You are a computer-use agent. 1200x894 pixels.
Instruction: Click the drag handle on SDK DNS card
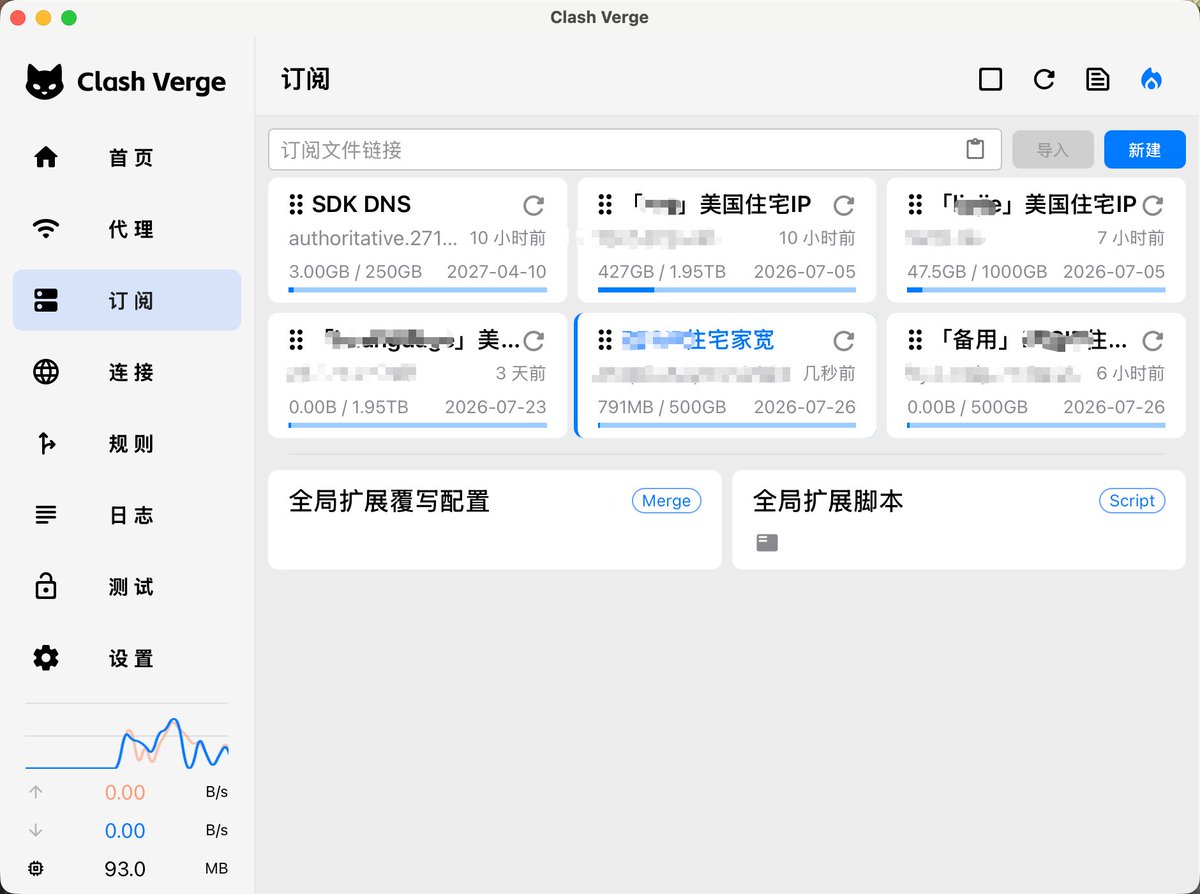pos(296,205)
